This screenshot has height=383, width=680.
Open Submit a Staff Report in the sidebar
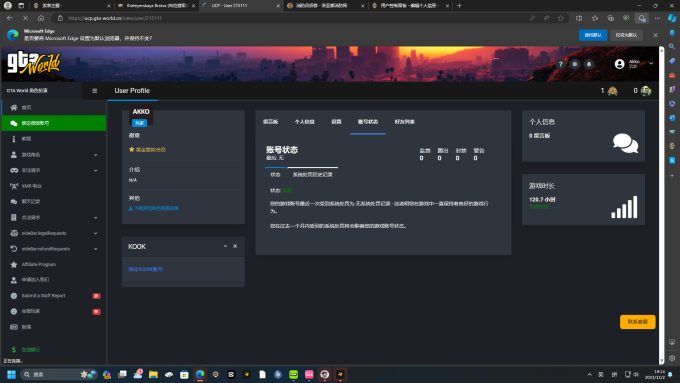pos(53,296)
